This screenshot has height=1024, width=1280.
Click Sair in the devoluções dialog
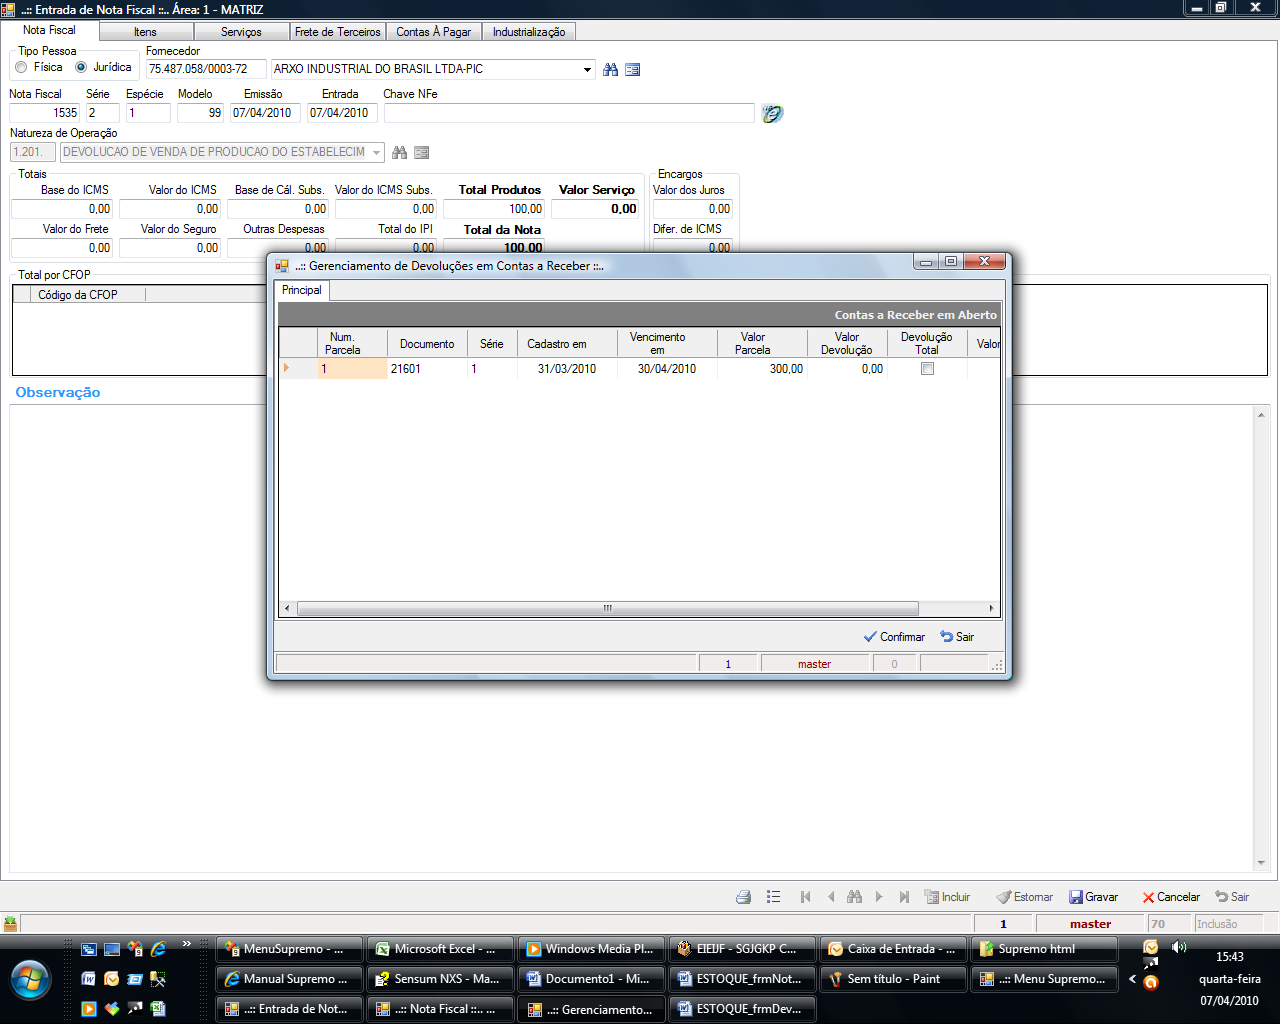coord(957,637)
